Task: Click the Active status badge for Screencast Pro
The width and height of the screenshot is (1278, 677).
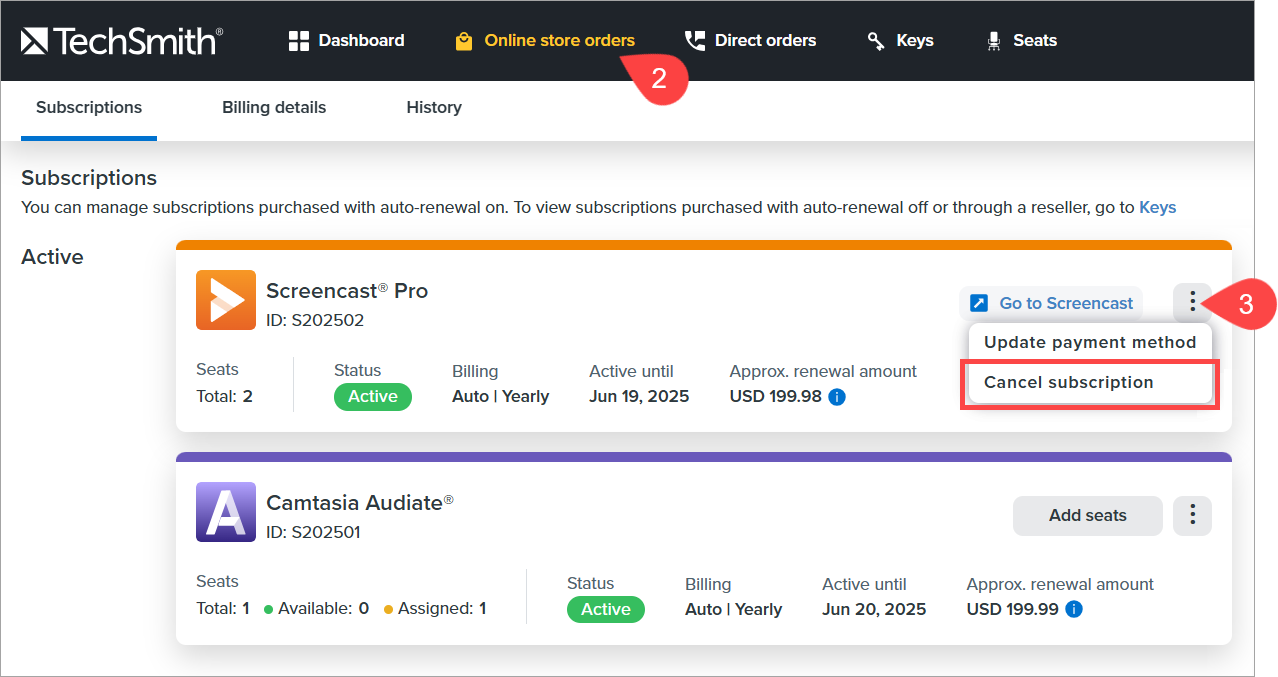Action: [373, 397]
